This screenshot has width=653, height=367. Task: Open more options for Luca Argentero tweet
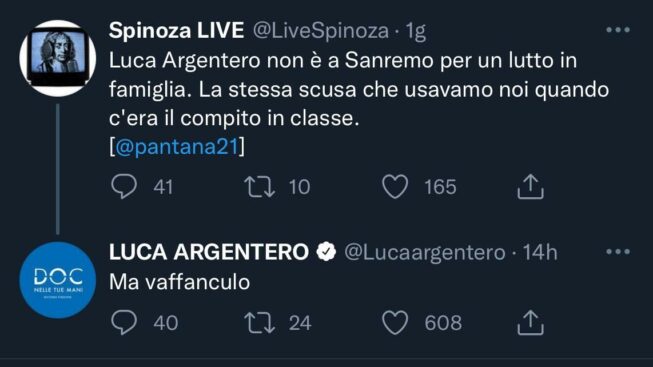(618, 251)
